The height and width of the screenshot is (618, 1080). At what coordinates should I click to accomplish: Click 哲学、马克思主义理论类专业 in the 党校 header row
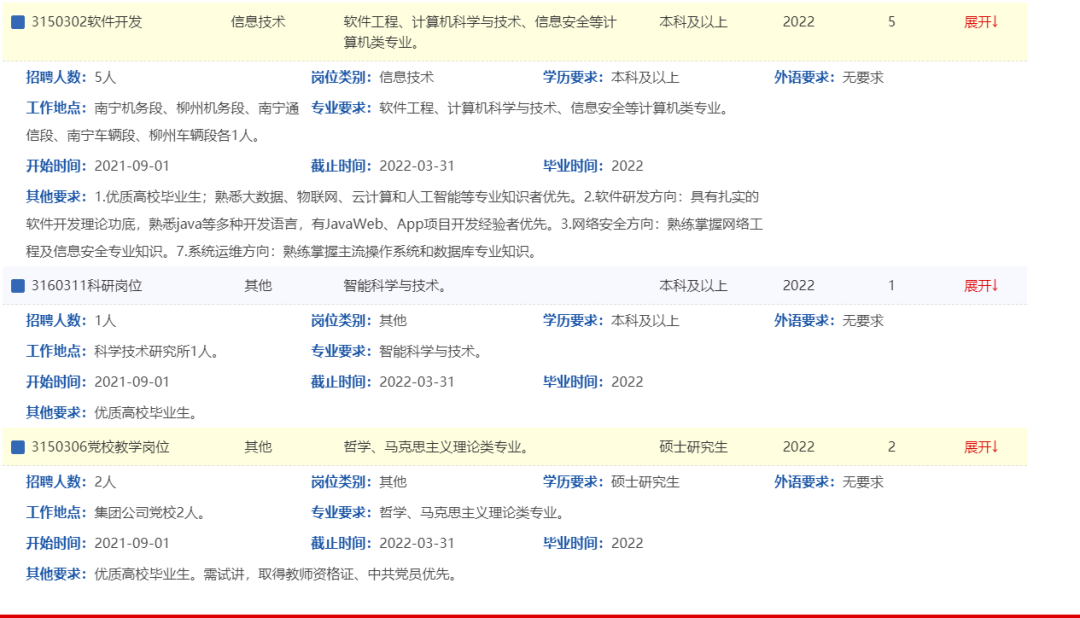[x=436, y=447]
